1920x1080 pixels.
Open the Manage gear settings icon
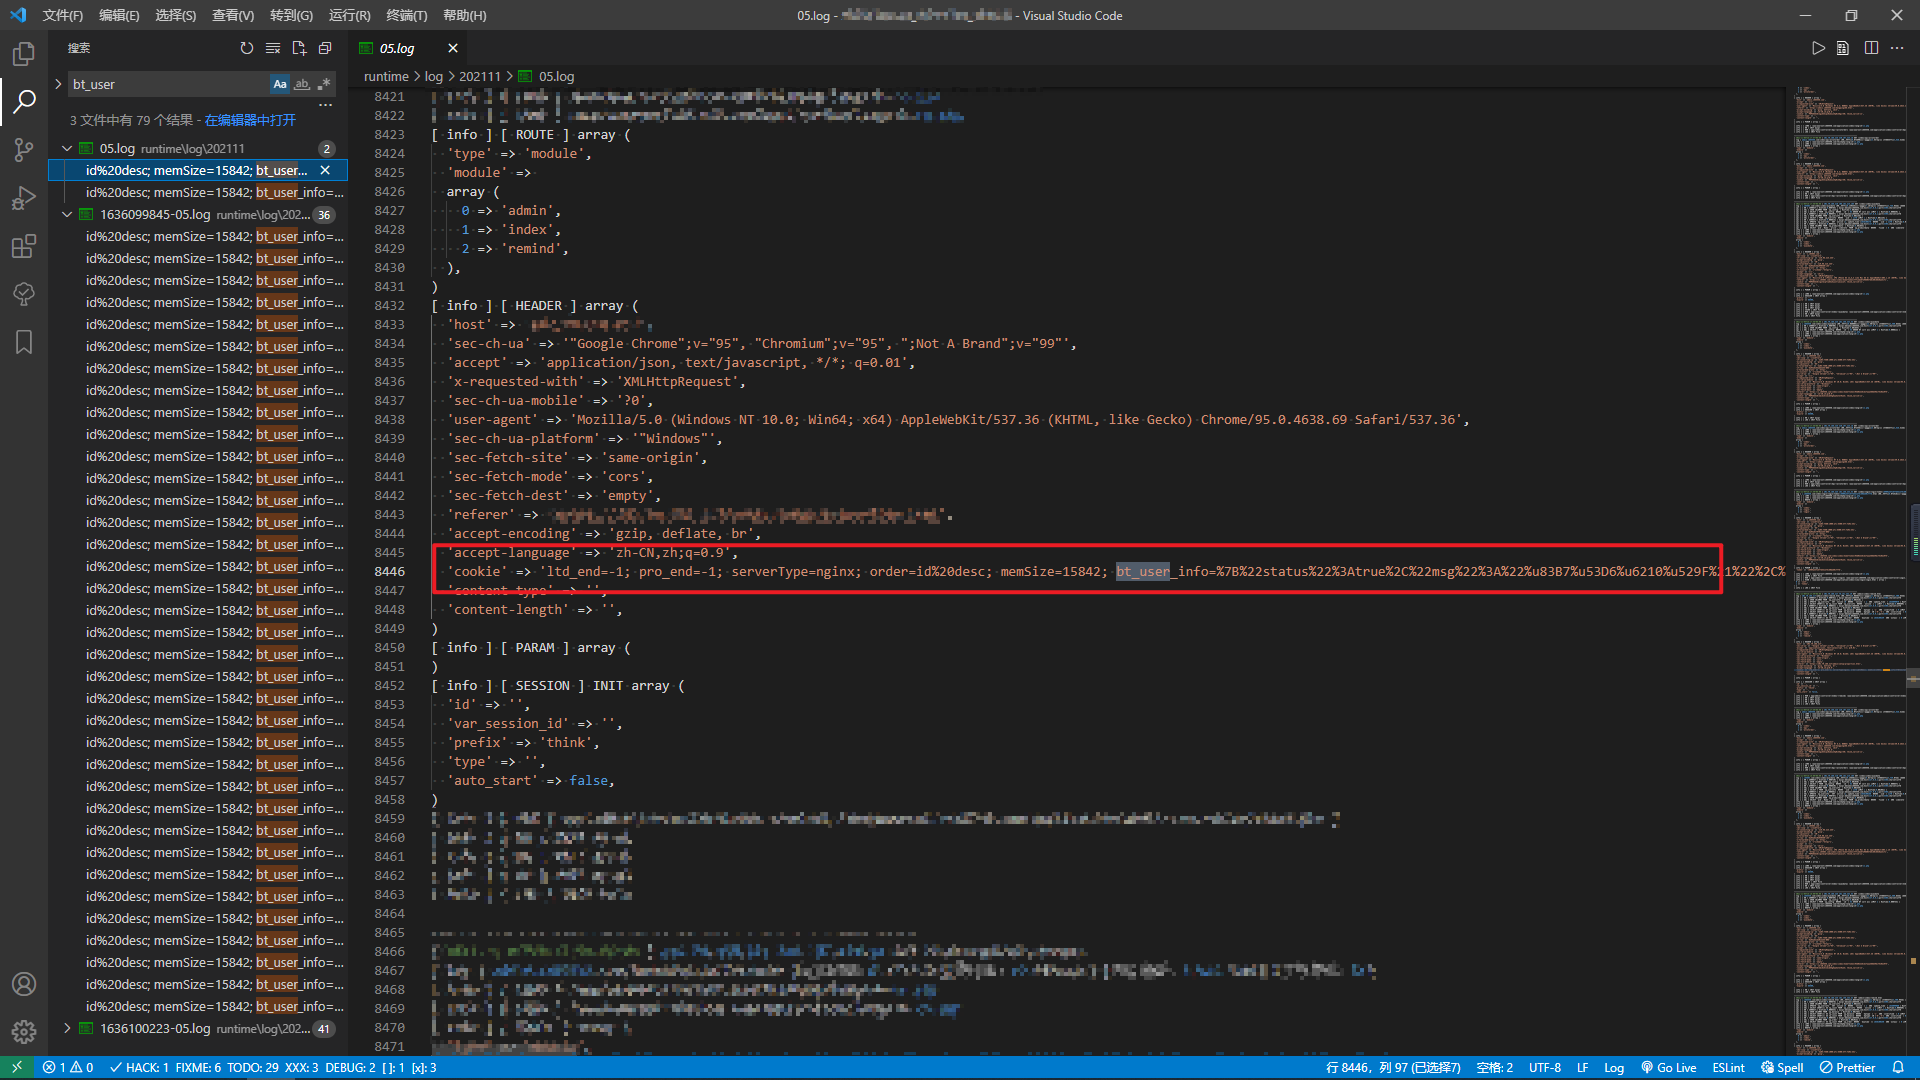(24, 1031)
